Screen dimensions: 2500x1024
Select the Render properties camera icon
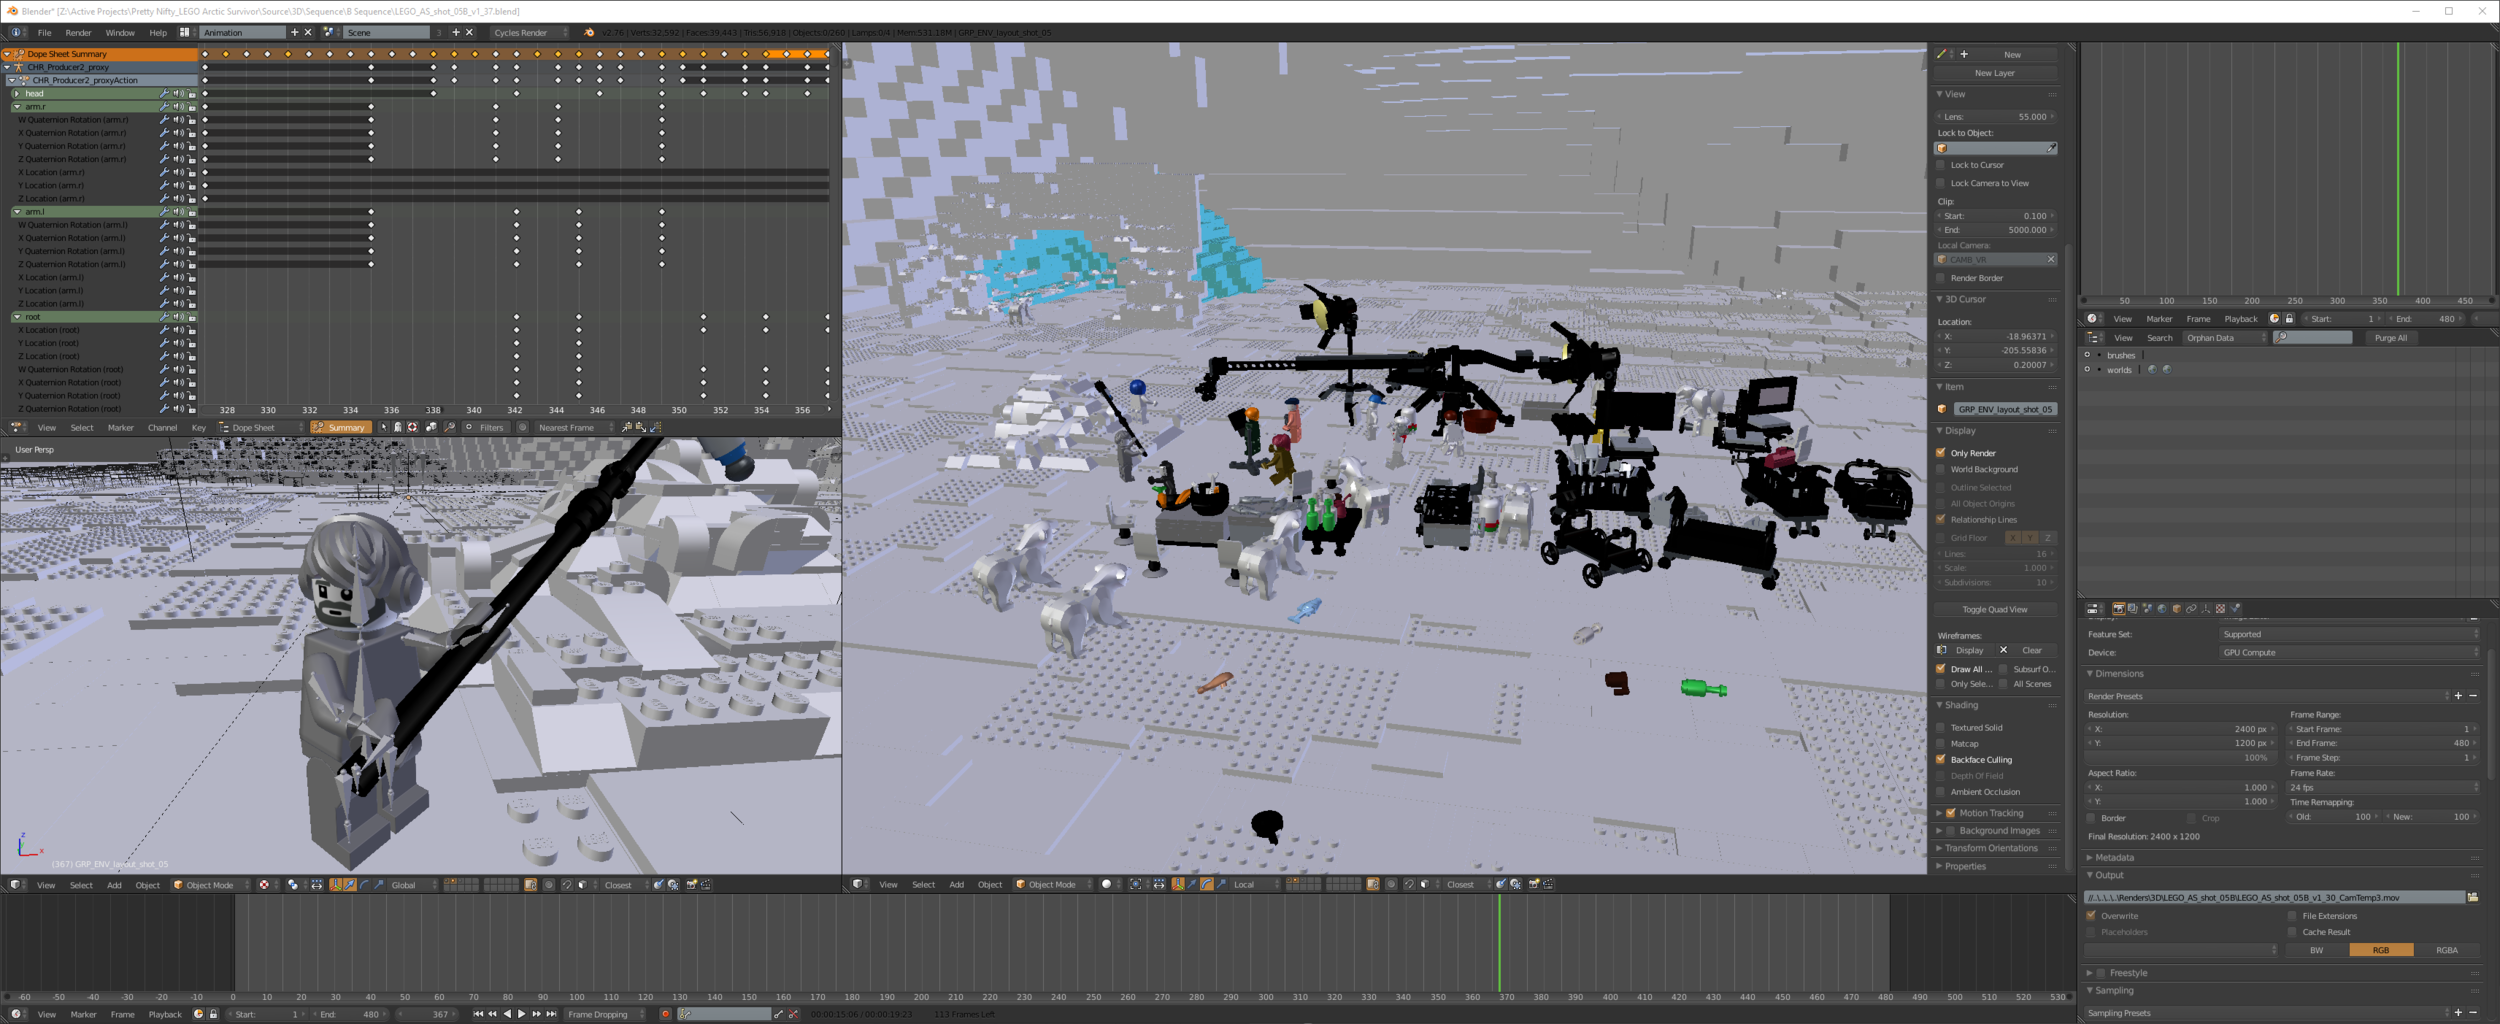[x=2119, y=609]
